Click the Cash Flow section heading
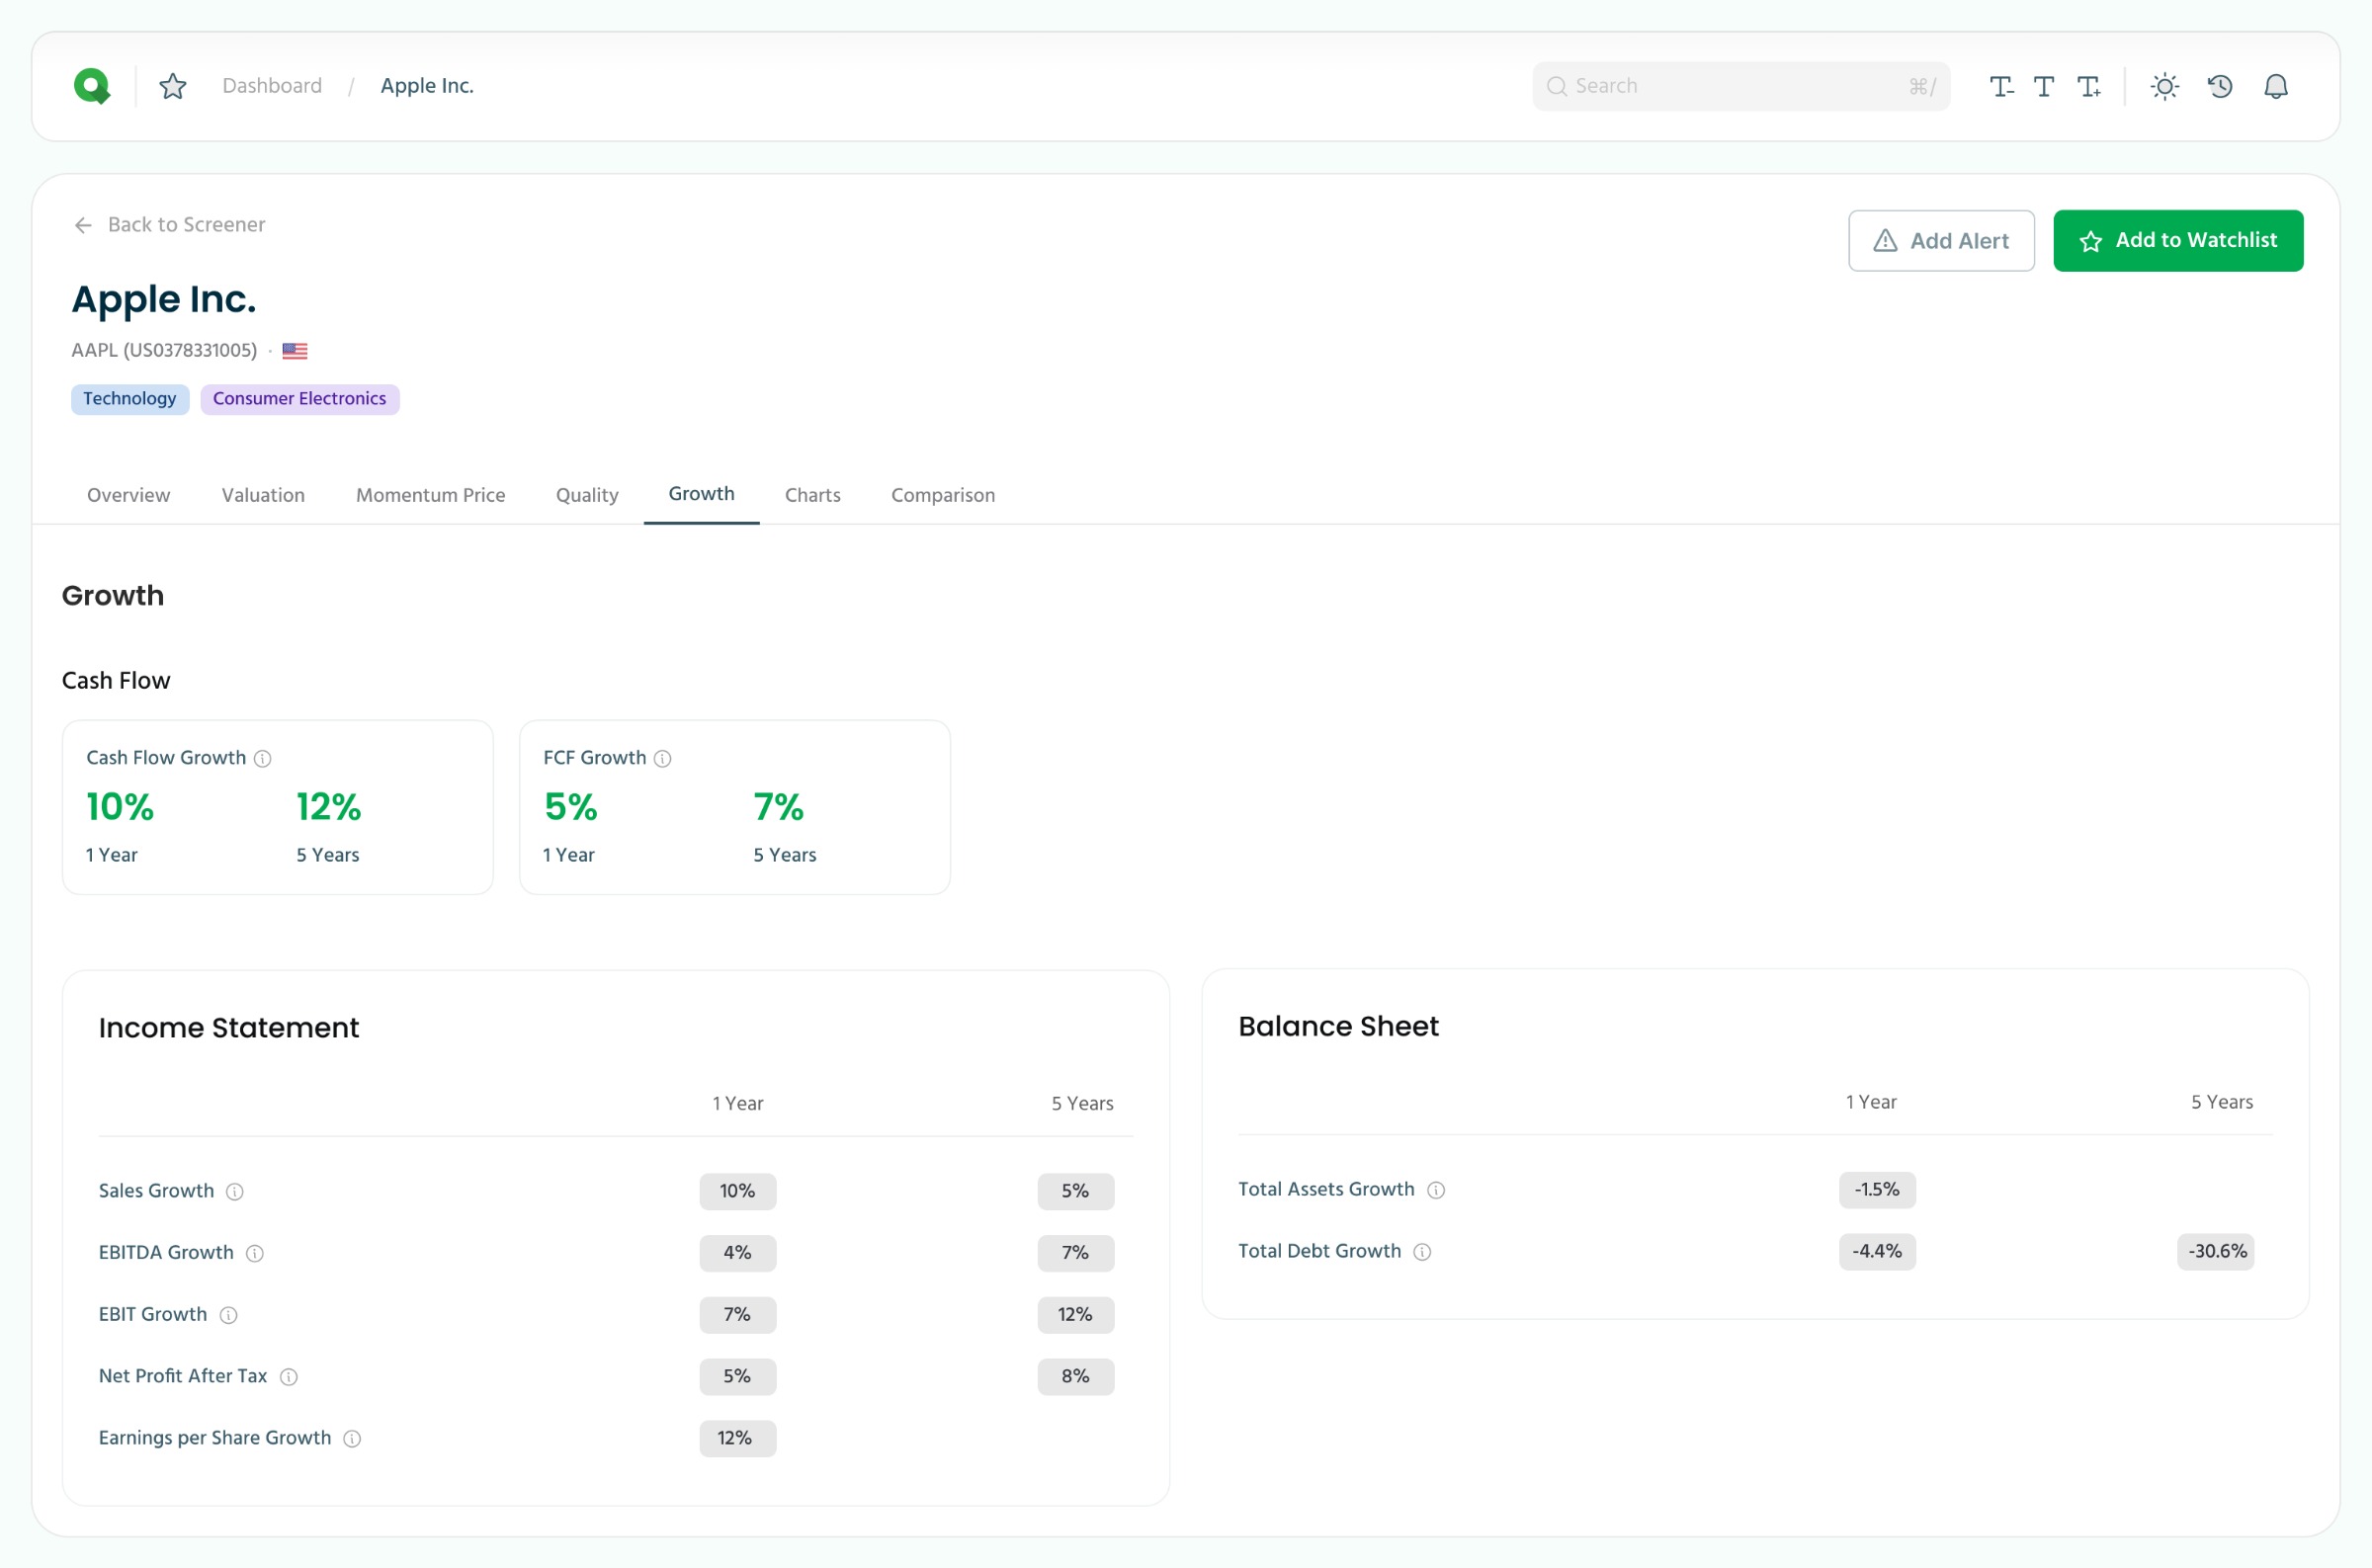 click(116, 681)
